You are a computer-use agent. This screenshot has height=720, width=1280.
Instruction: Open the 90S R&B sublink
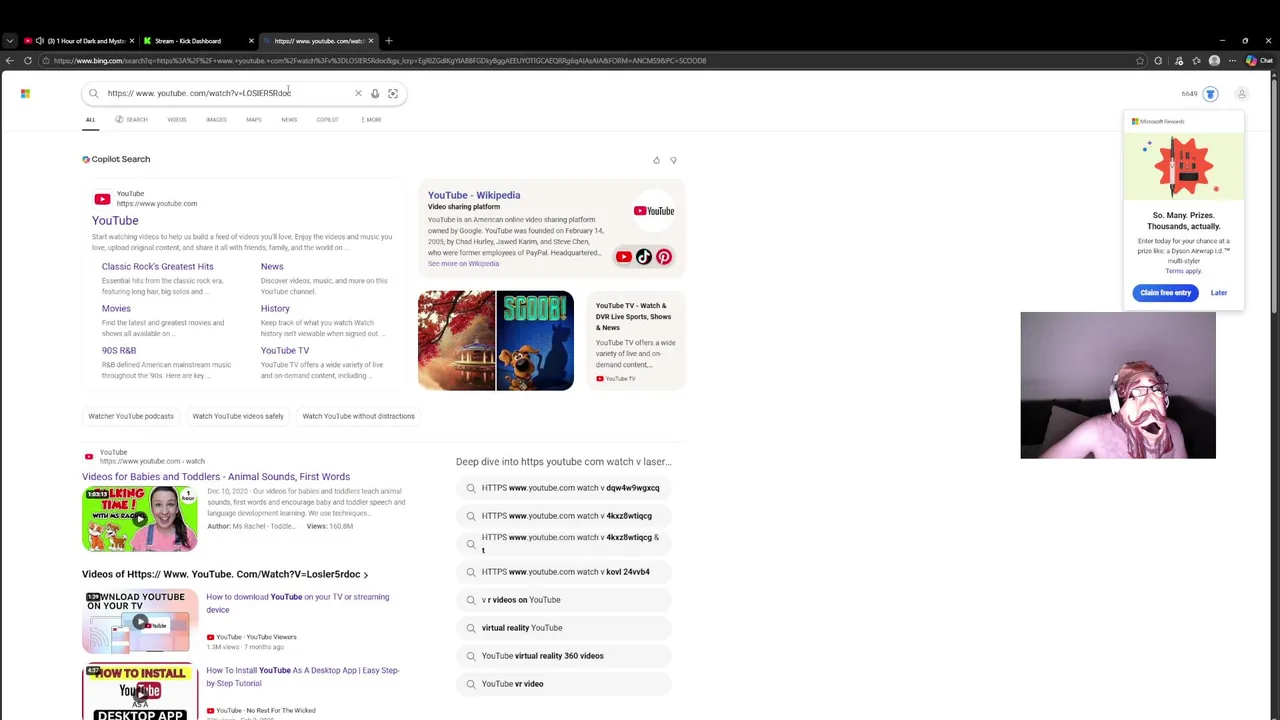coord(119,351)
